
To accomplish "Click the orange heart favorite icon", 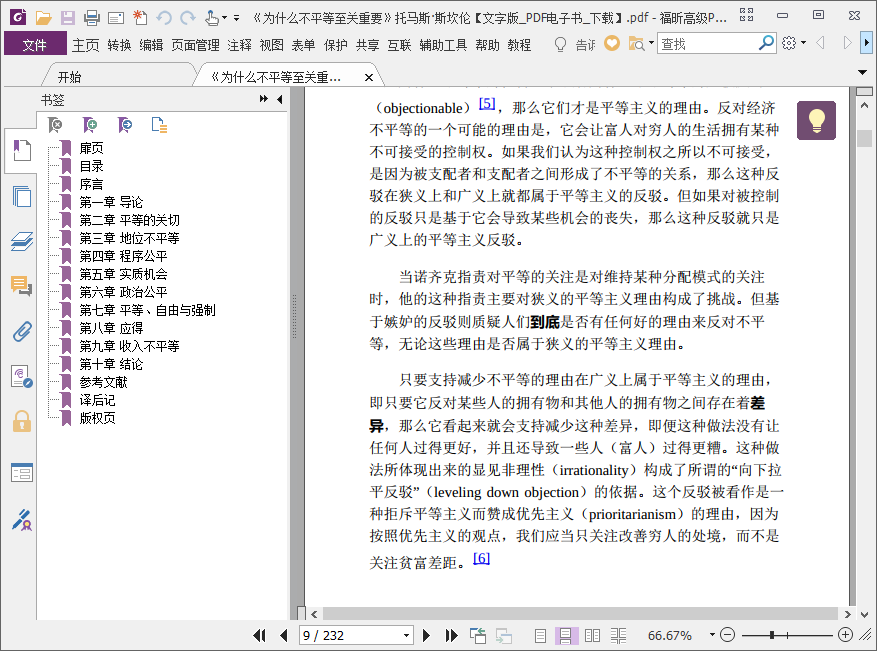I will pyautogui.click(x=612, y=44).
